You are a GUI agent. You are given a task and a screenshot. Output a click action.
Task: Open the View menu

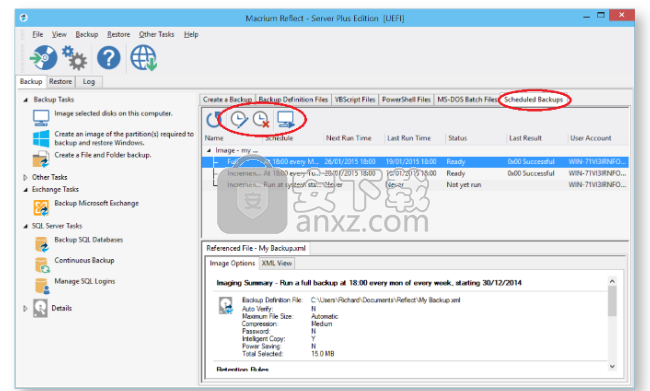click(59, 34)
